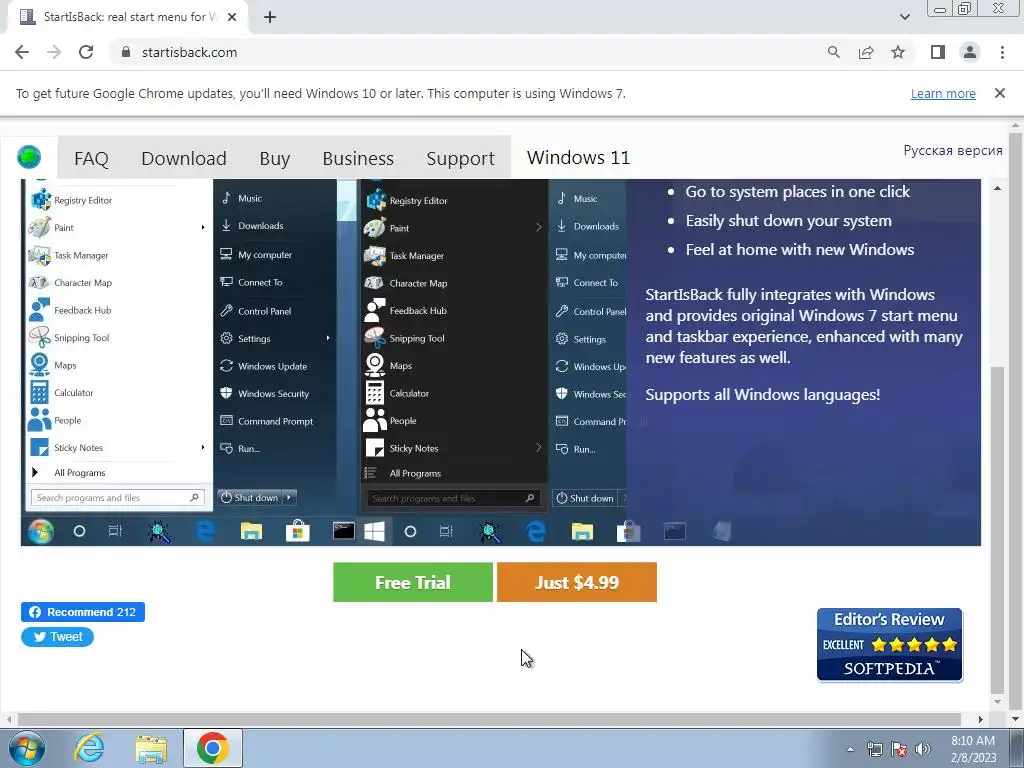
Task: Click the site address in the URL bar
Action: point(189,52)
